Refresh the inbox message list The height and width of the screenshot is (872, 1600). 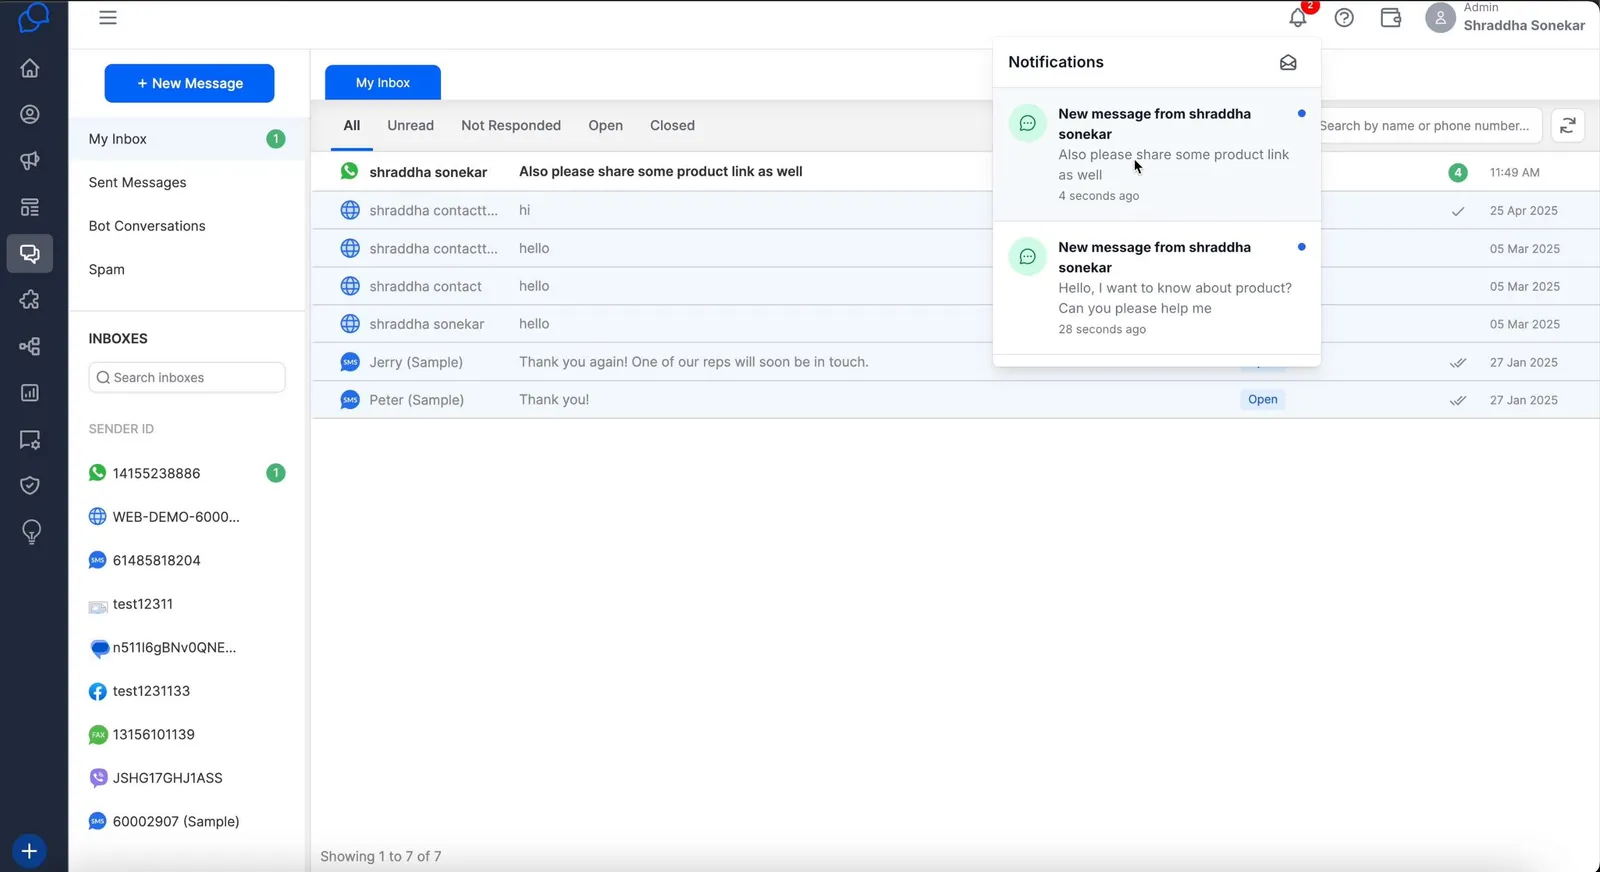pos(1568,125)
